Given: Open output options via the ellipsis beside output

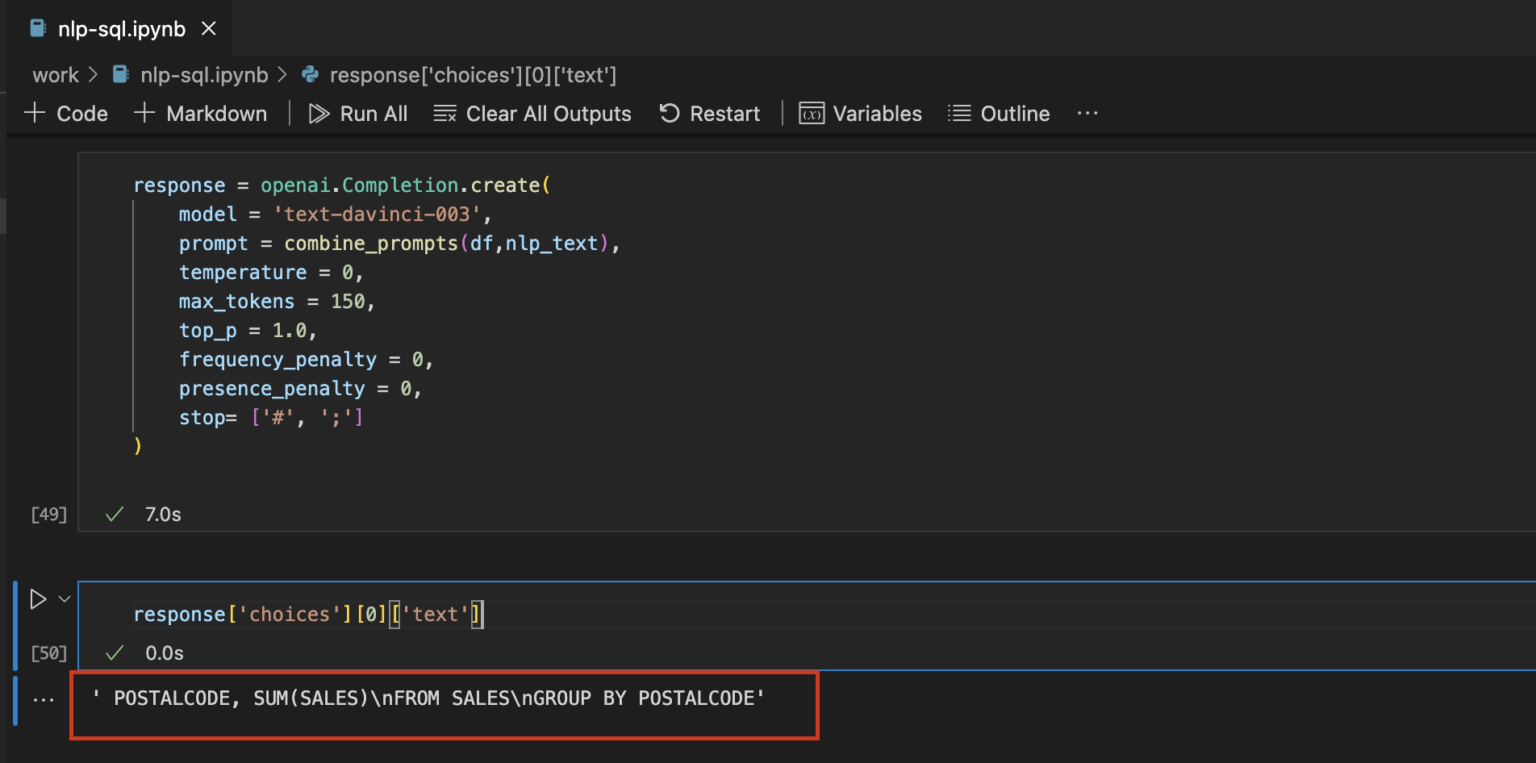Looking at the screenshot, I should [42, 698].
